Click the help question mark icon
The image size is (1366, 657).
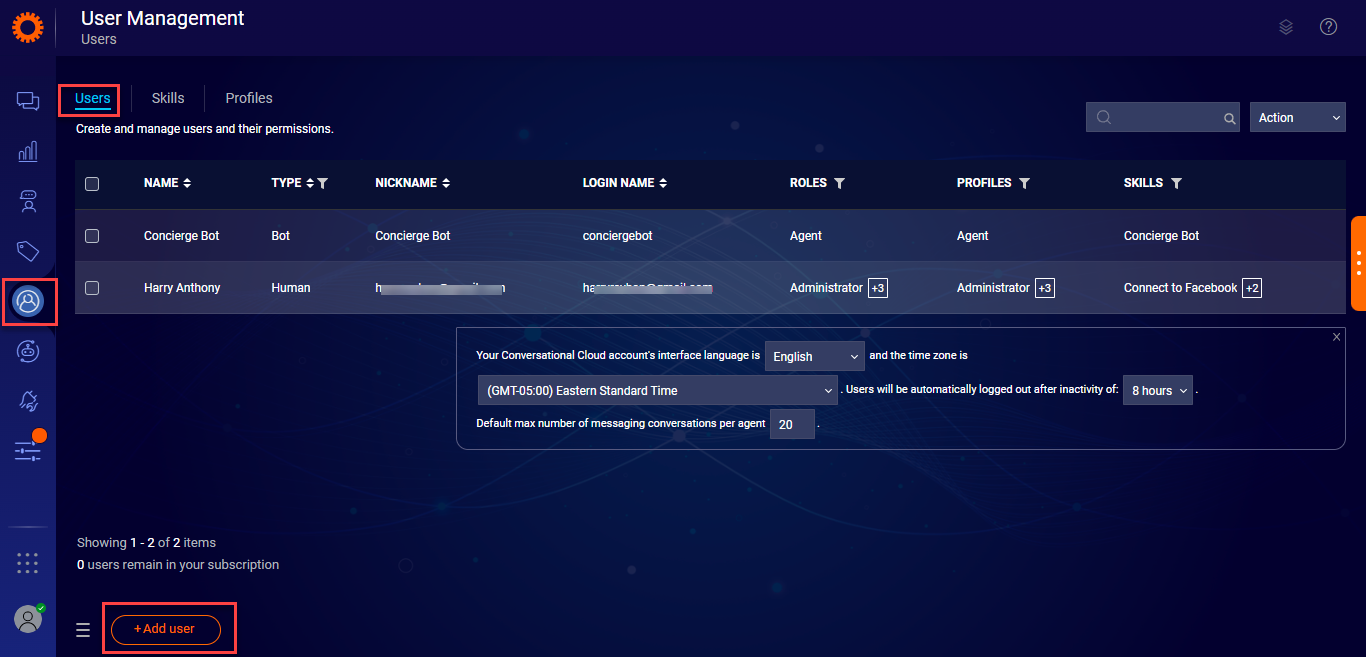1328,27
